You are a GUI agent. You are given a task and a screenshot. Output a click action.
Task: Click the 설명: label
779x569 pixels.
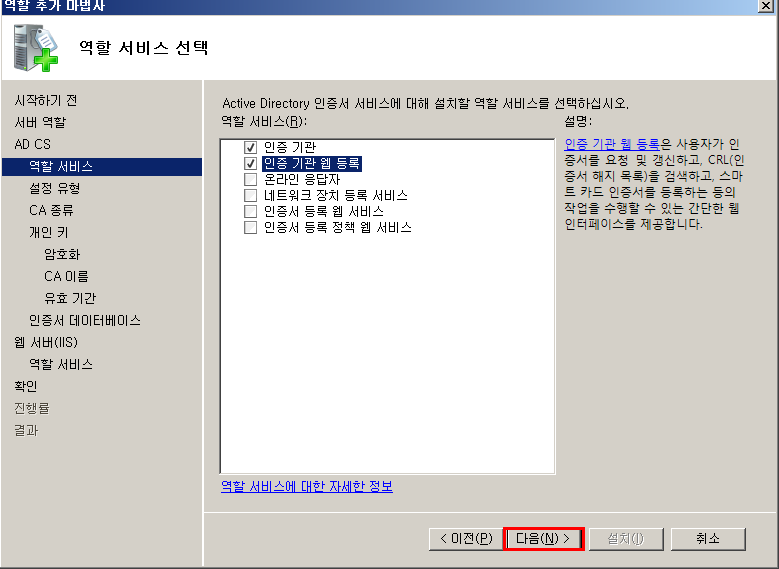tap(578, 121)
